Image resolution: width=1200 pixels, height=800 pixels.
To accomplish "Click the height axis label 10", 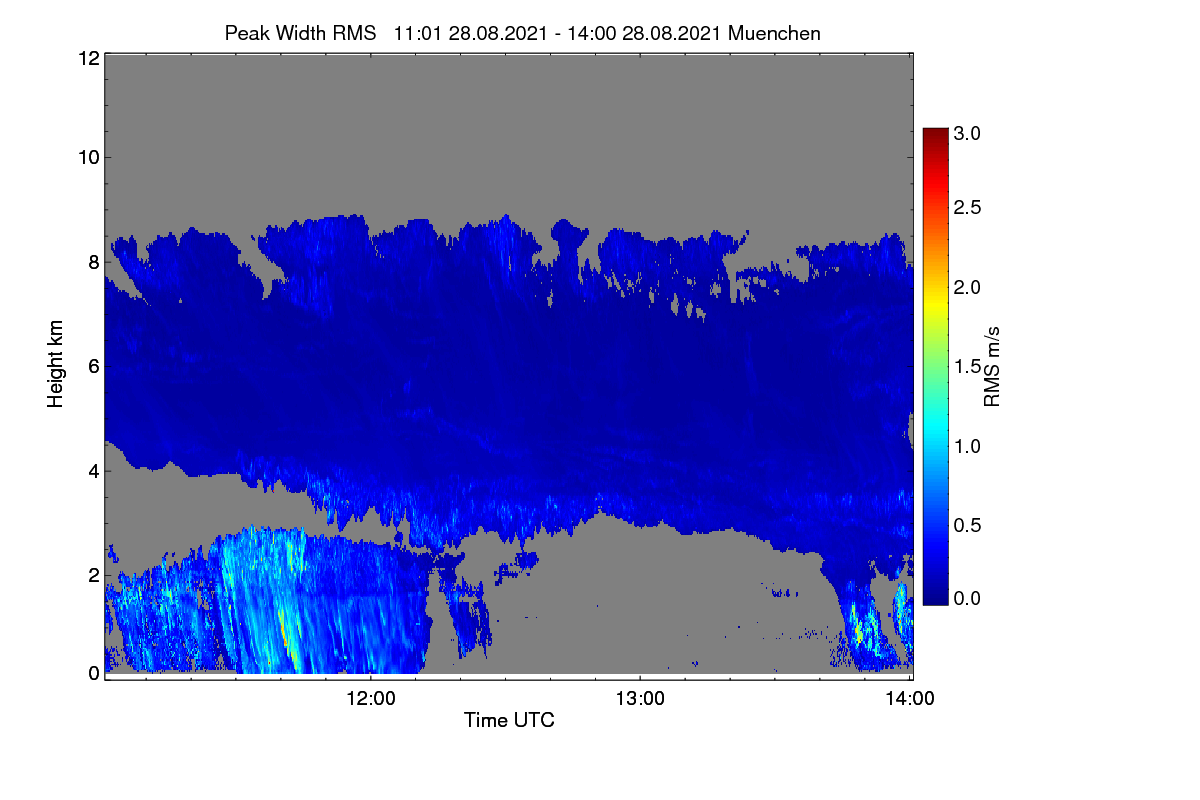I will 88,157.
